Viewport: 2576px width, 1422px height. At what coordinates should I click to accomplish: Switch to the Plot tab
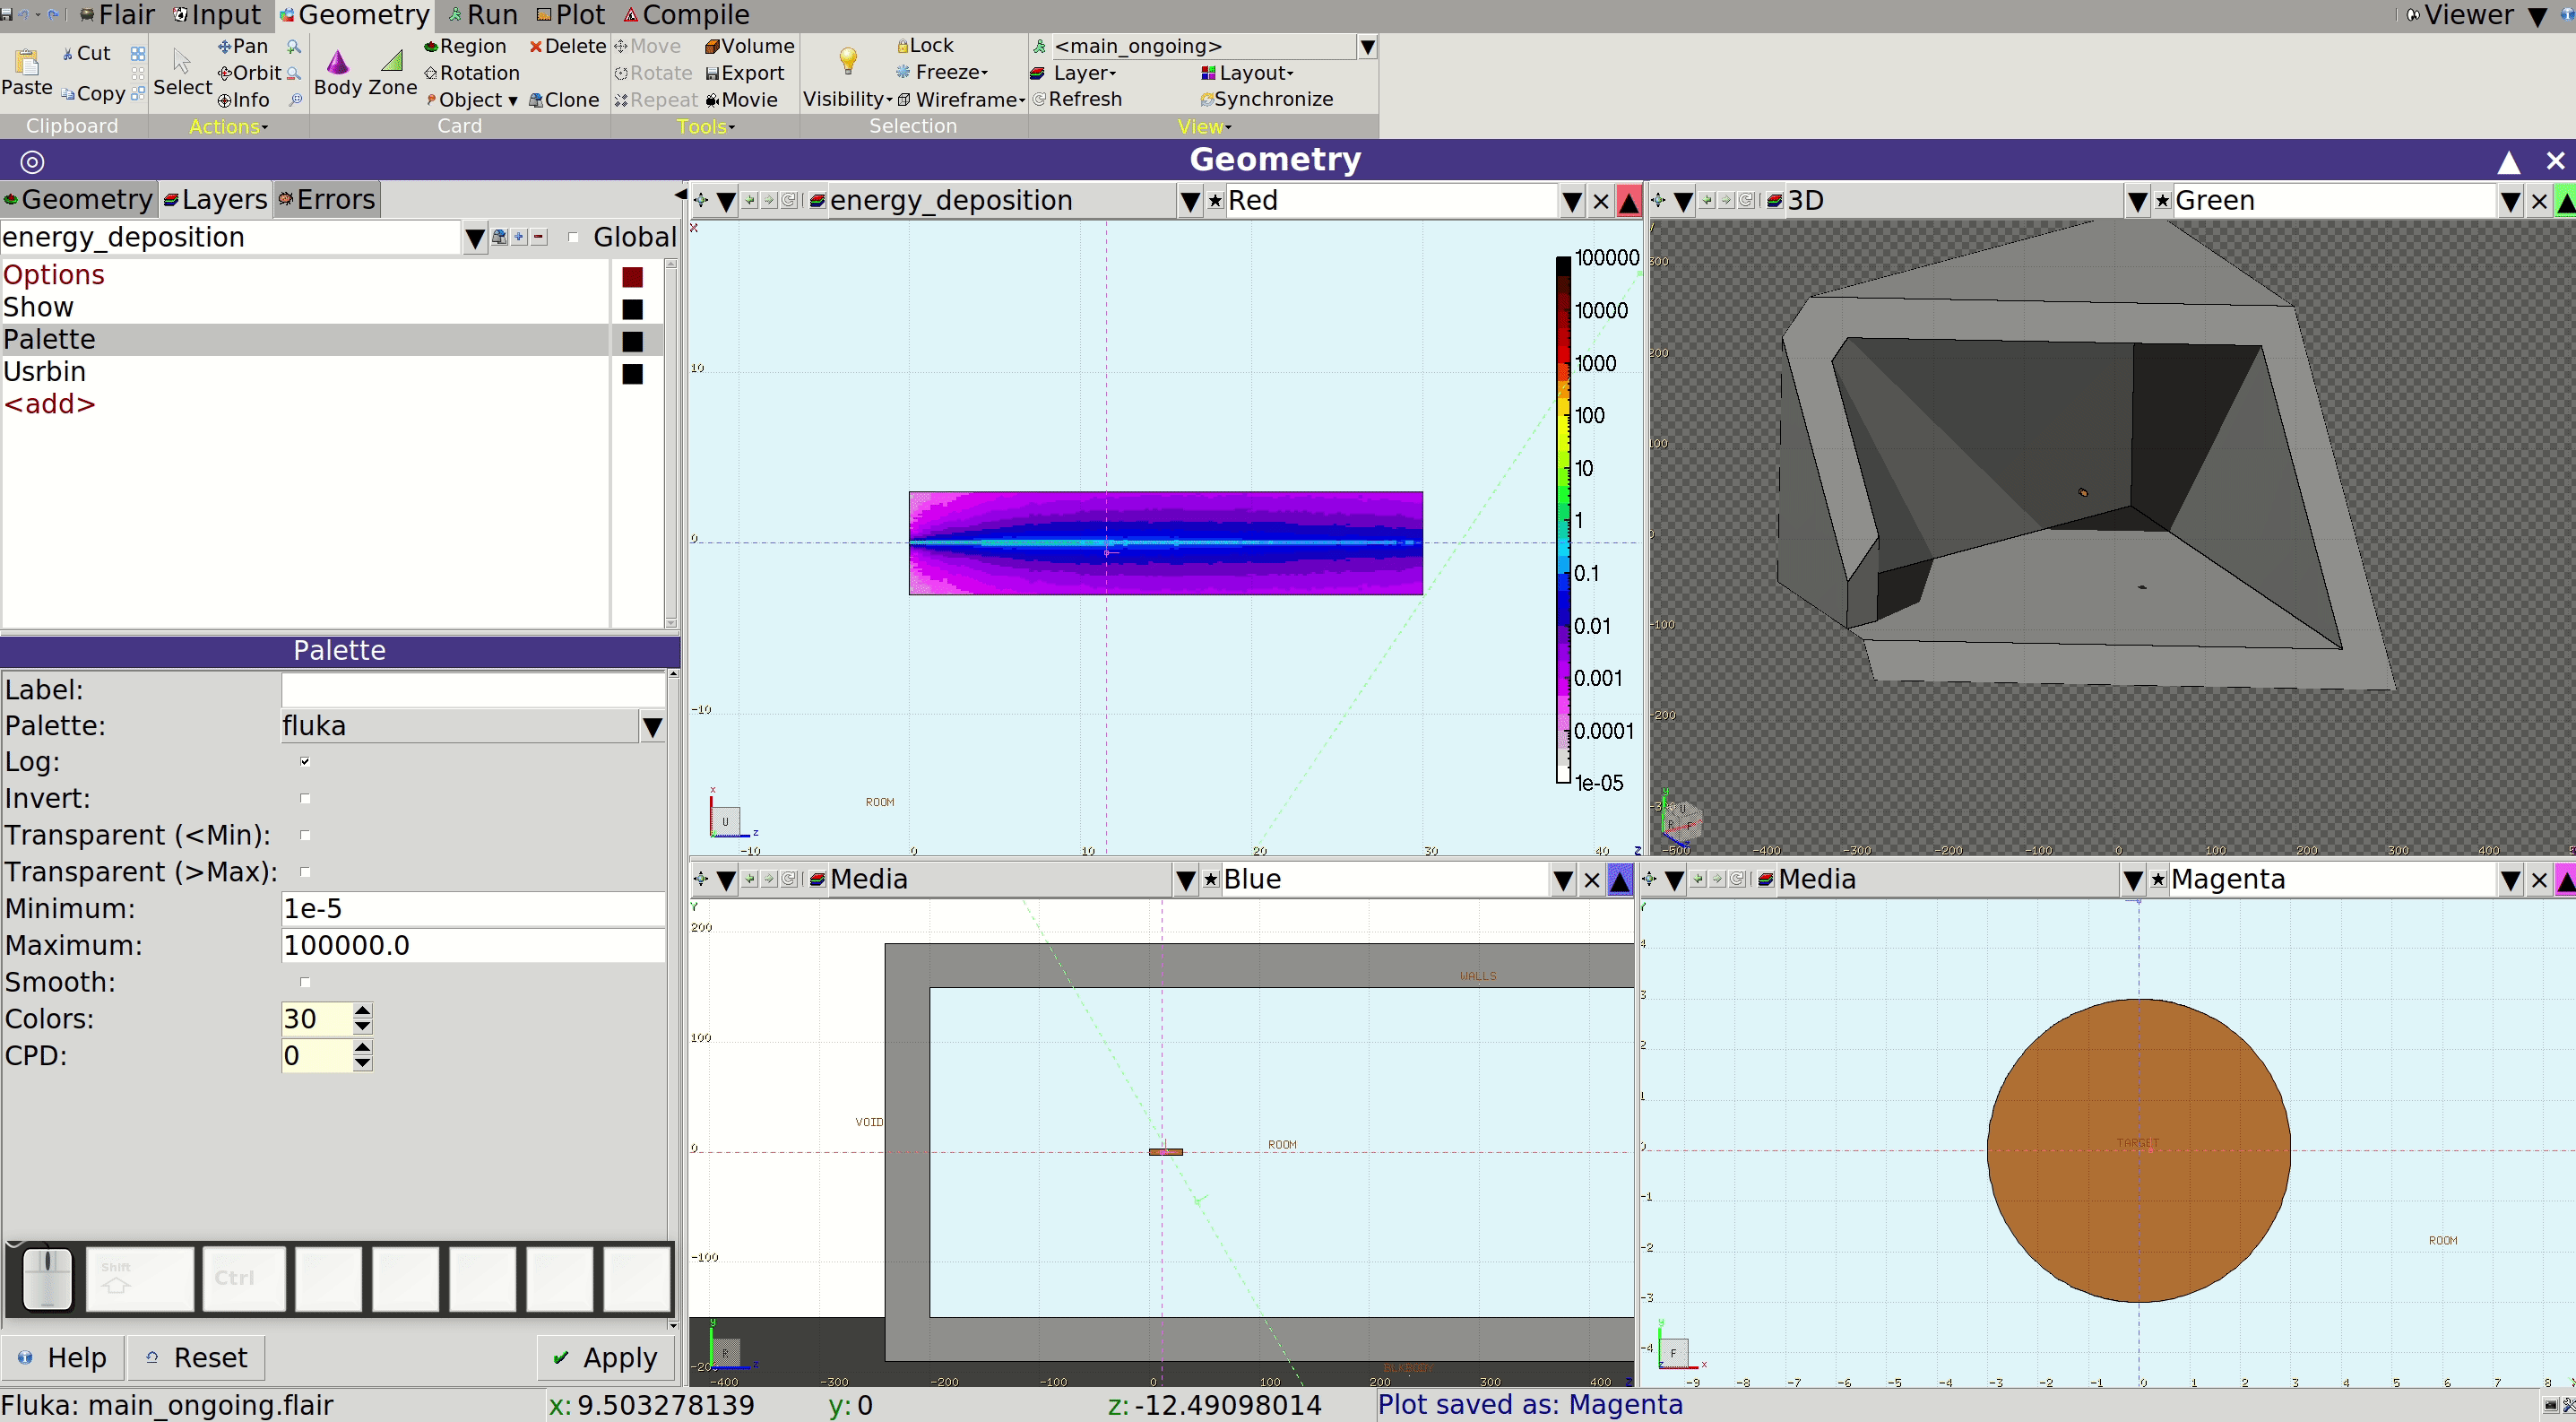(571, 15)
